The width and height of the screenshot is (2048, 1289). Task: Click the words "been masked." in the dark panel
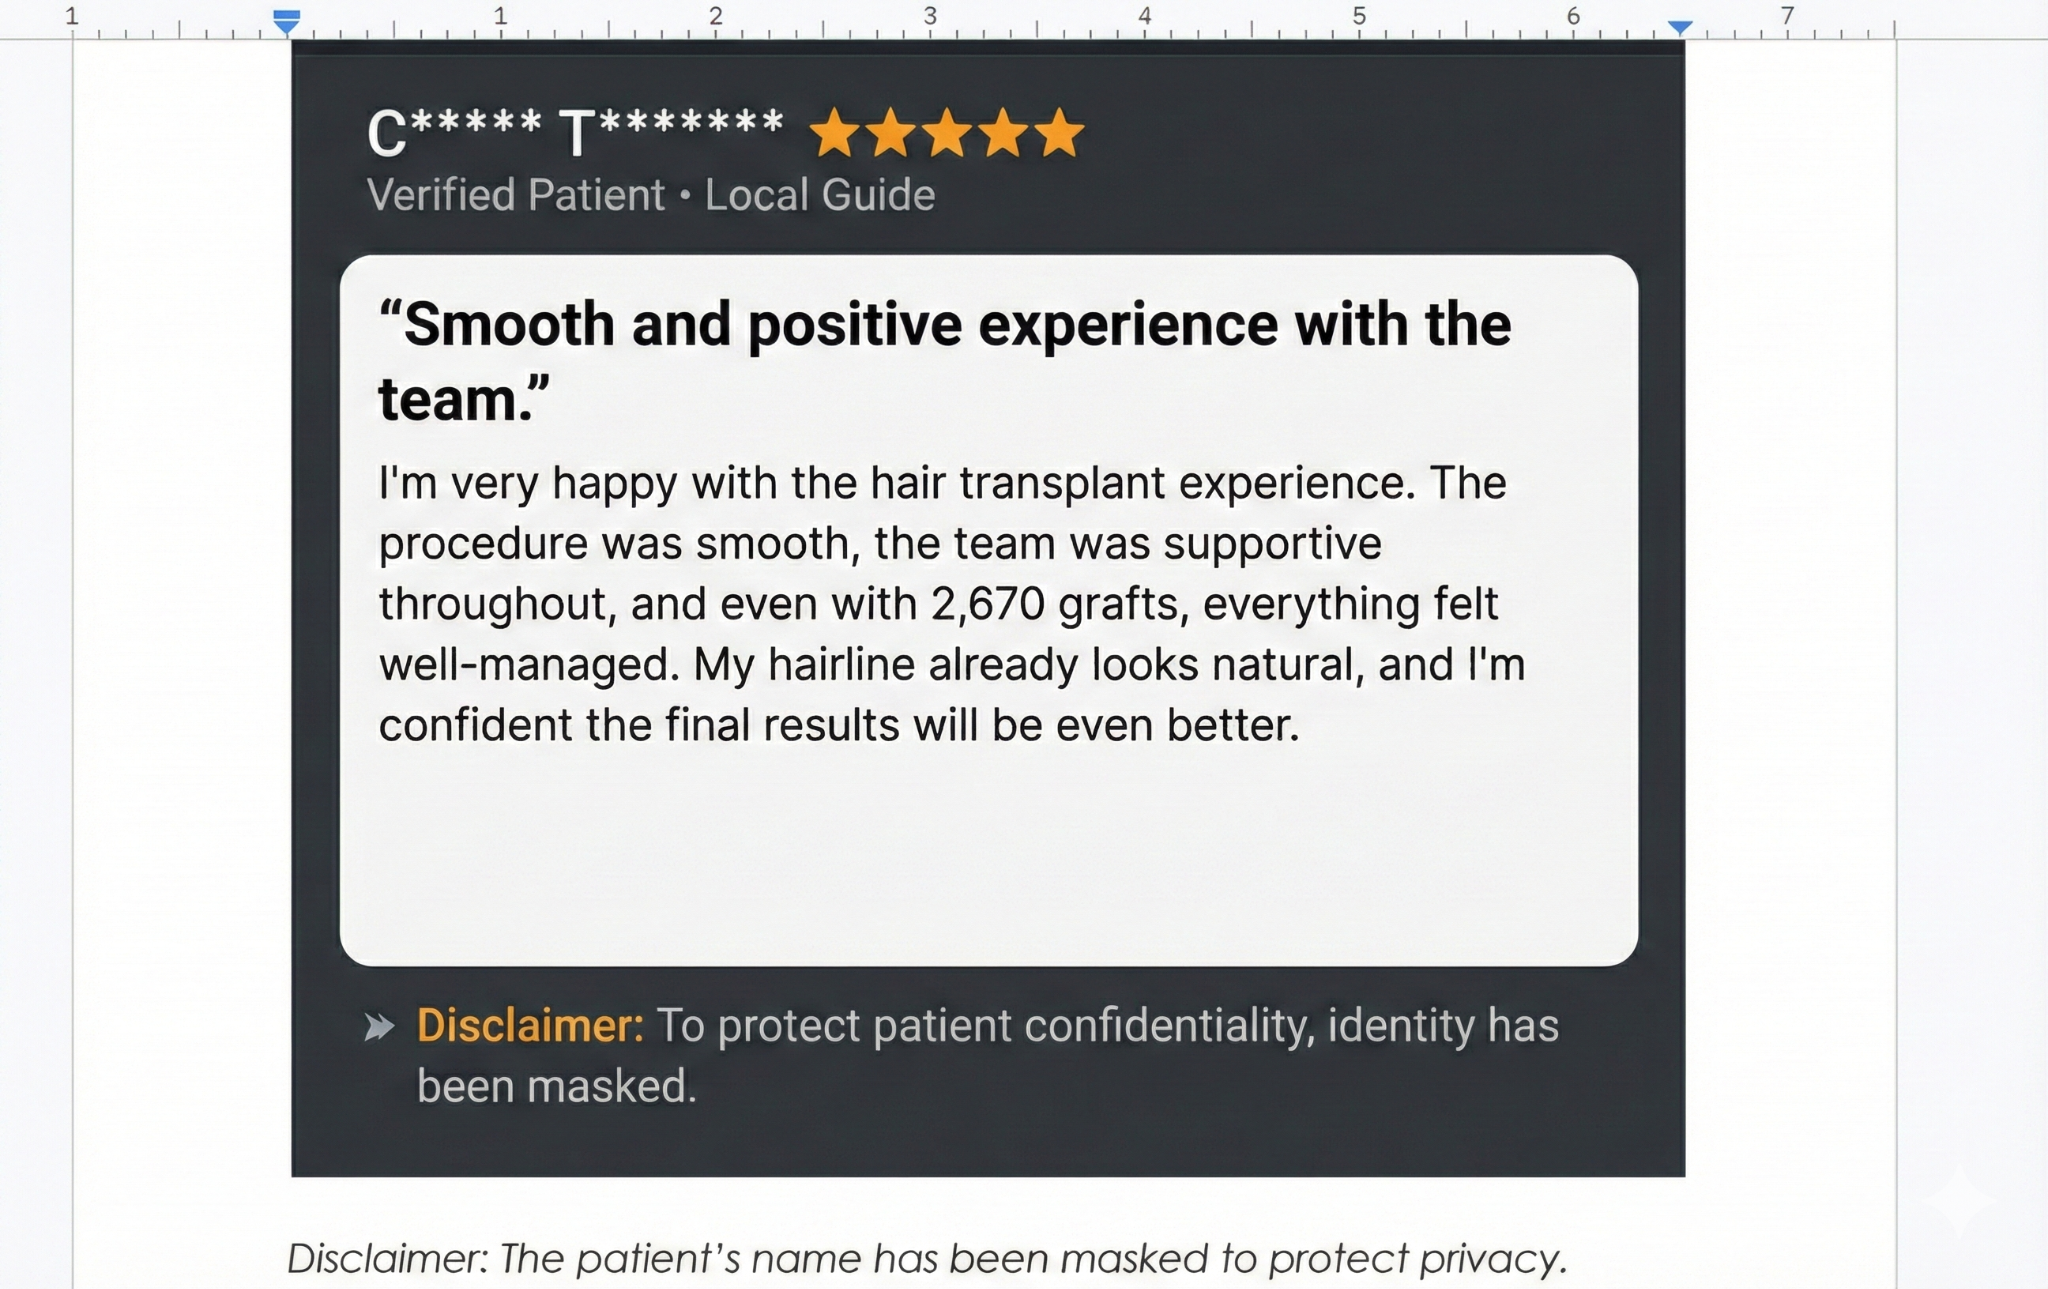click(x=556, y=1087)
